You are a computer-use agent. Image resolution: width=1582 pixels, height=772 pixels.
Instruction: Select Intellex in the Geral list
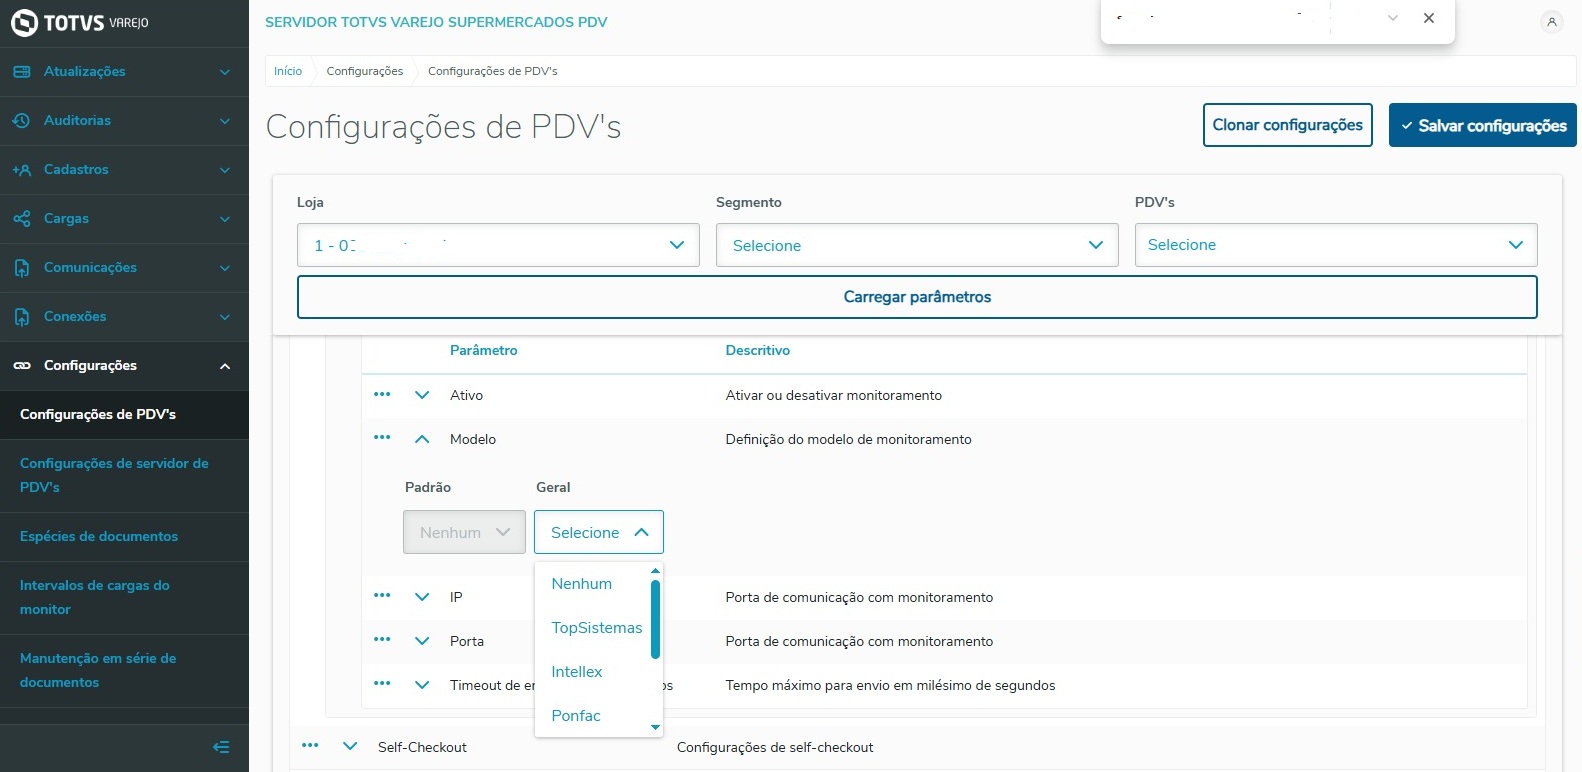(592, 672)
